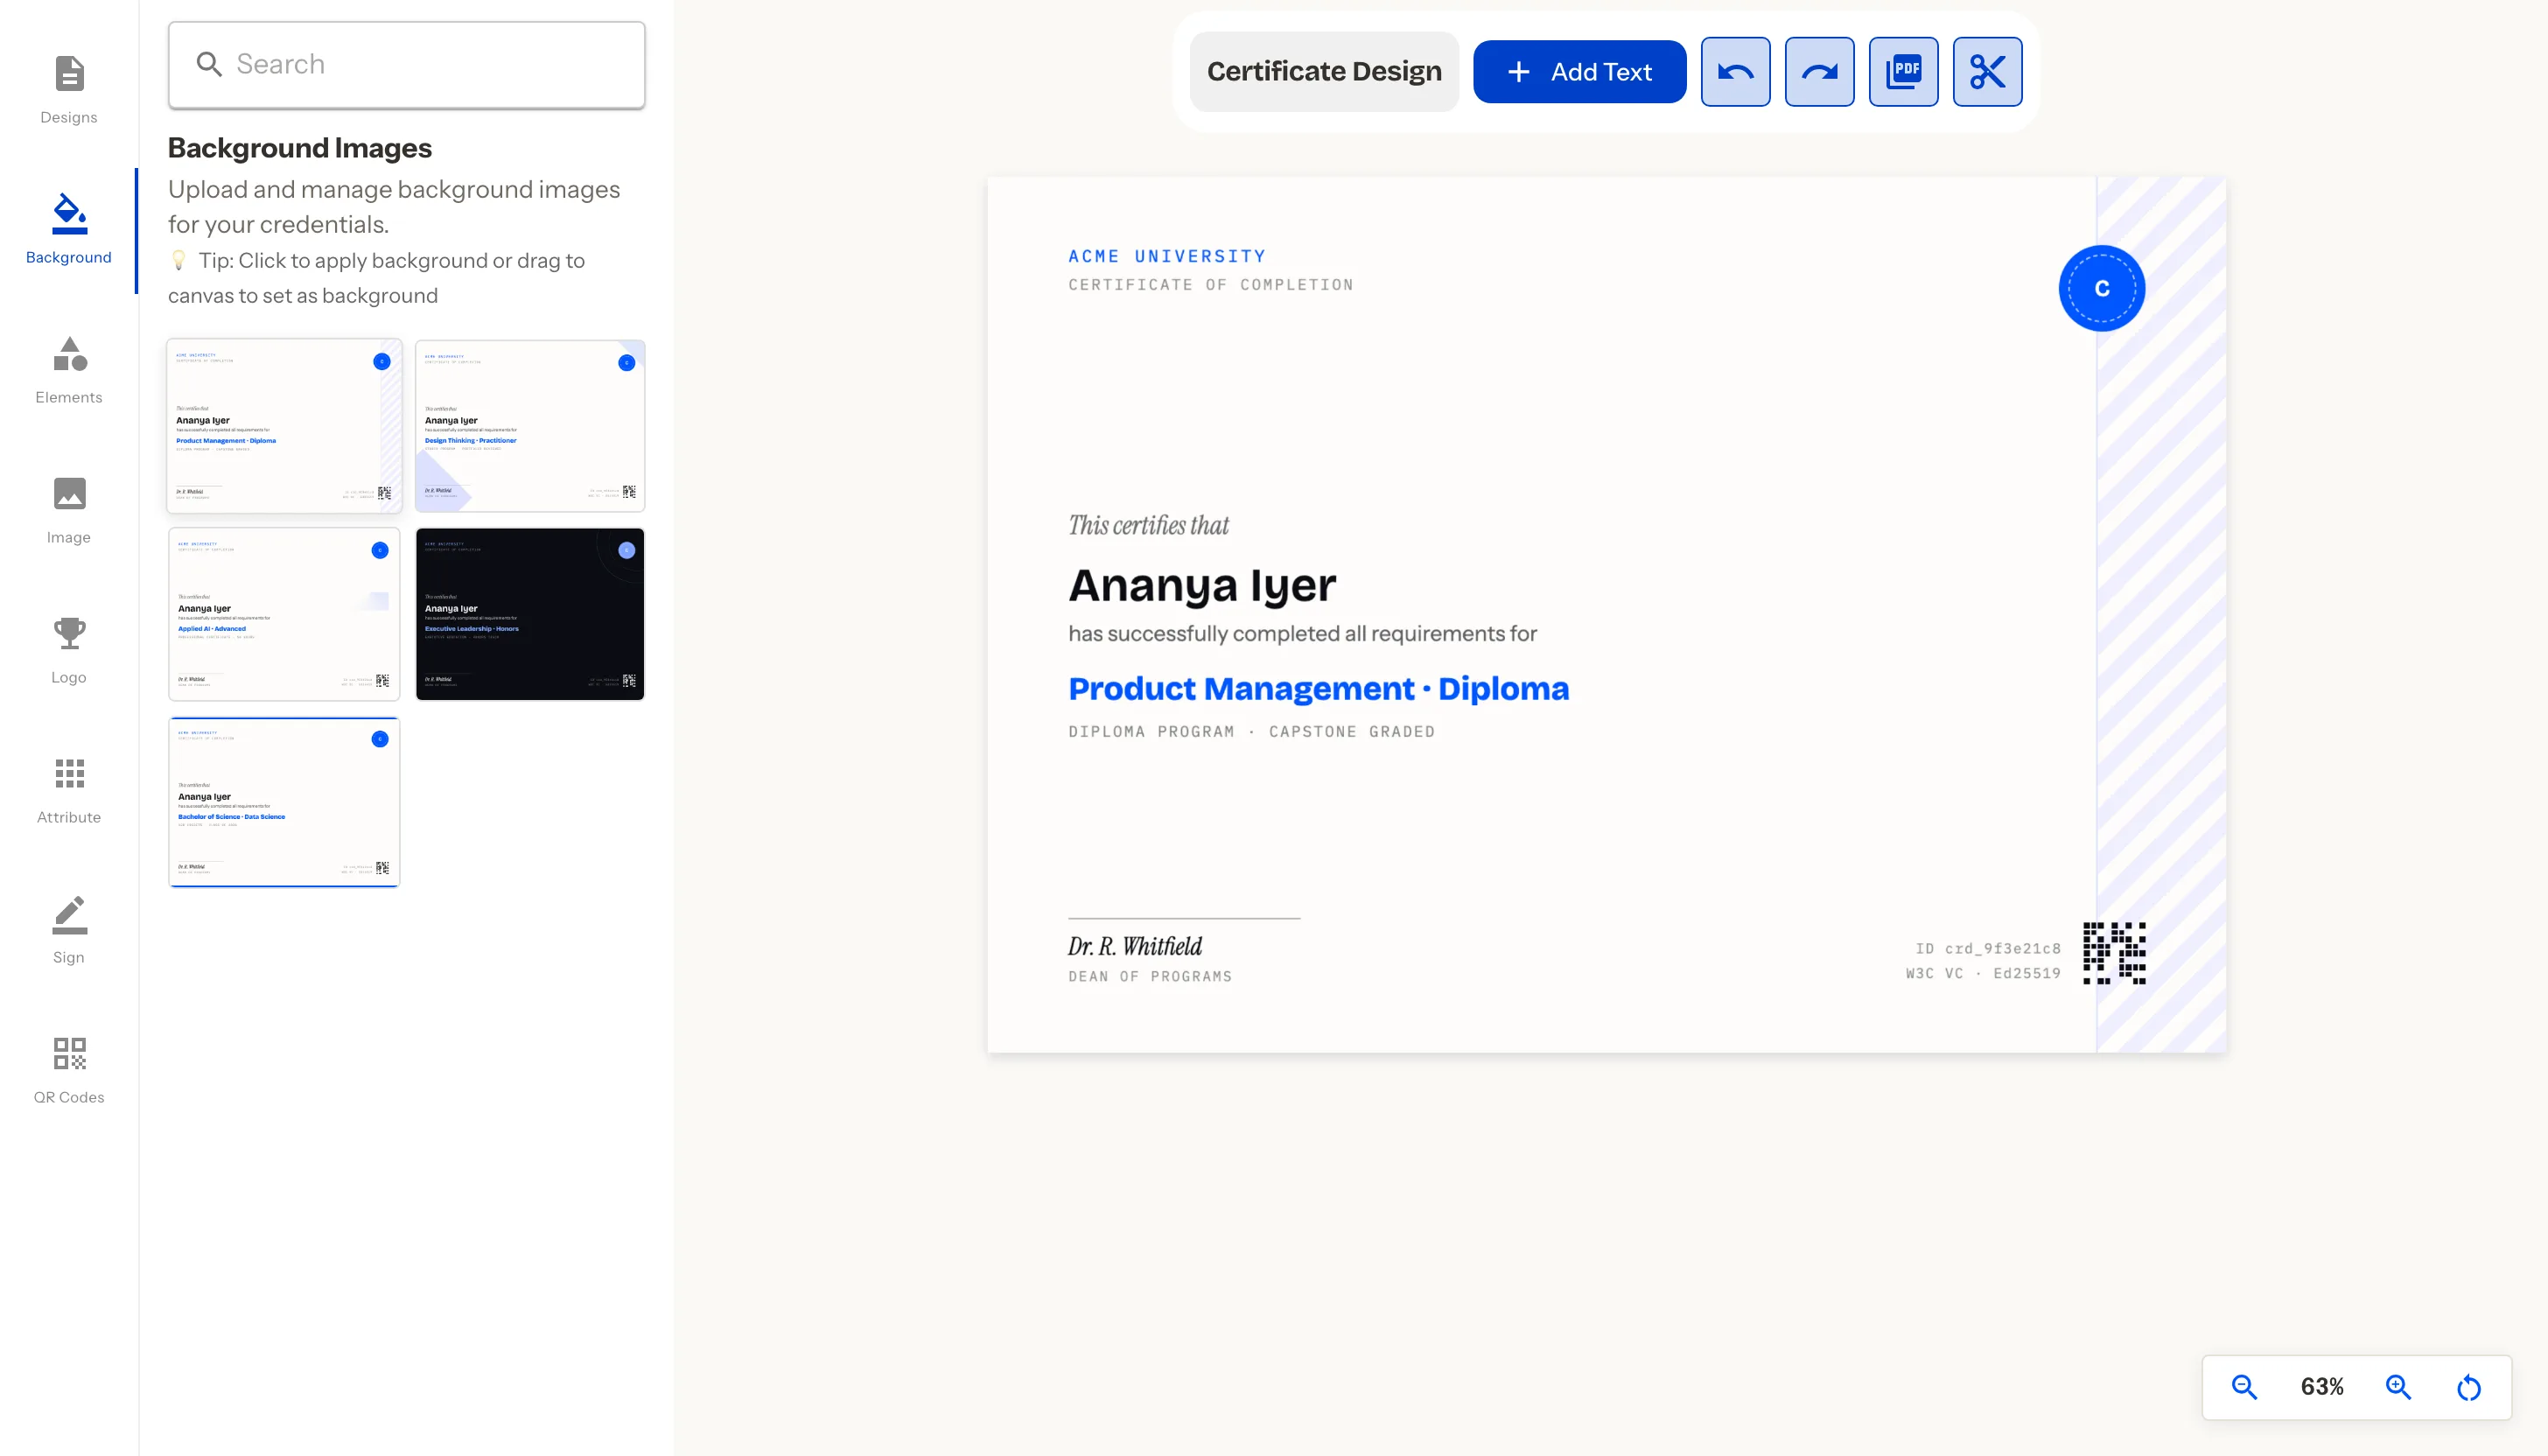Select 'This certifies that' text on canvas

(x=1148, y=525)
